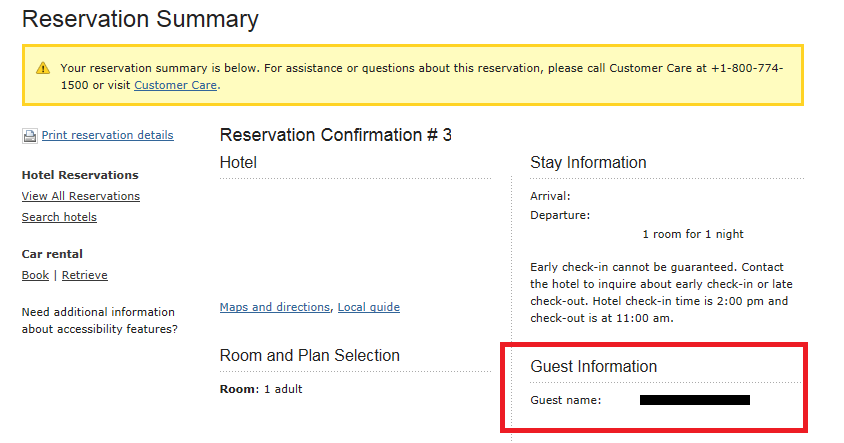Image resolution: width=844 pixels, height=443 pixels.
Task: Click the Reservation Confirmation # 3 heading
Action: tap(336, 135)
